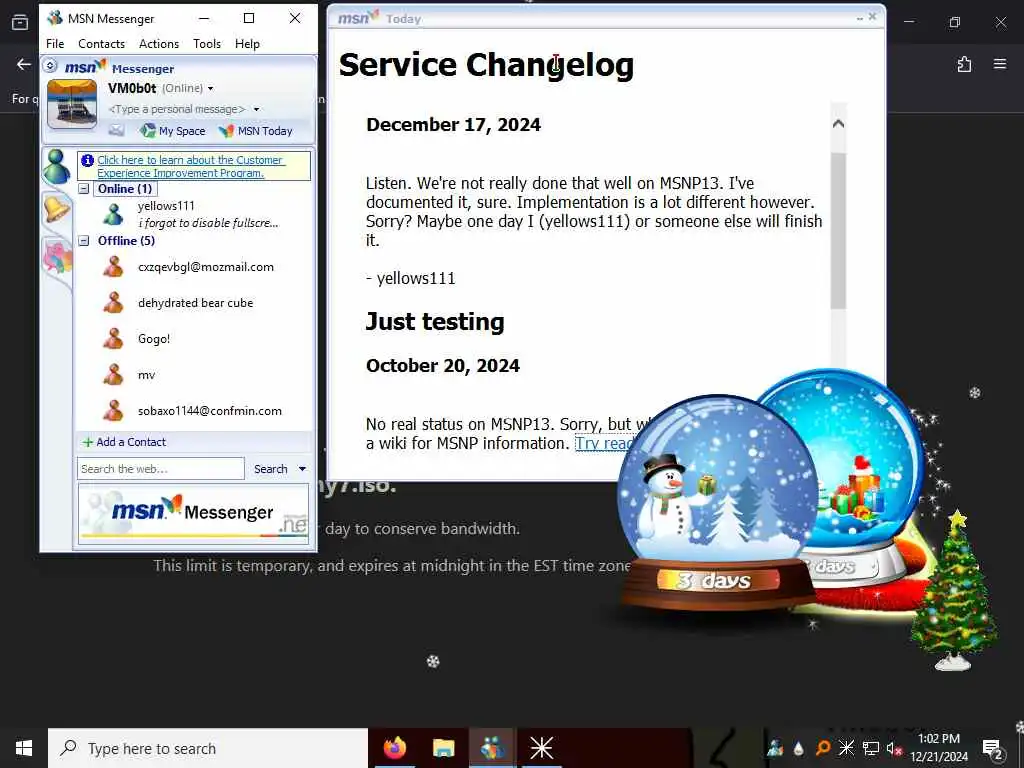Click the Service Changelog scrollbar thumb
The width and height of the screenshot is (1024, 768).
coord(839,230)
